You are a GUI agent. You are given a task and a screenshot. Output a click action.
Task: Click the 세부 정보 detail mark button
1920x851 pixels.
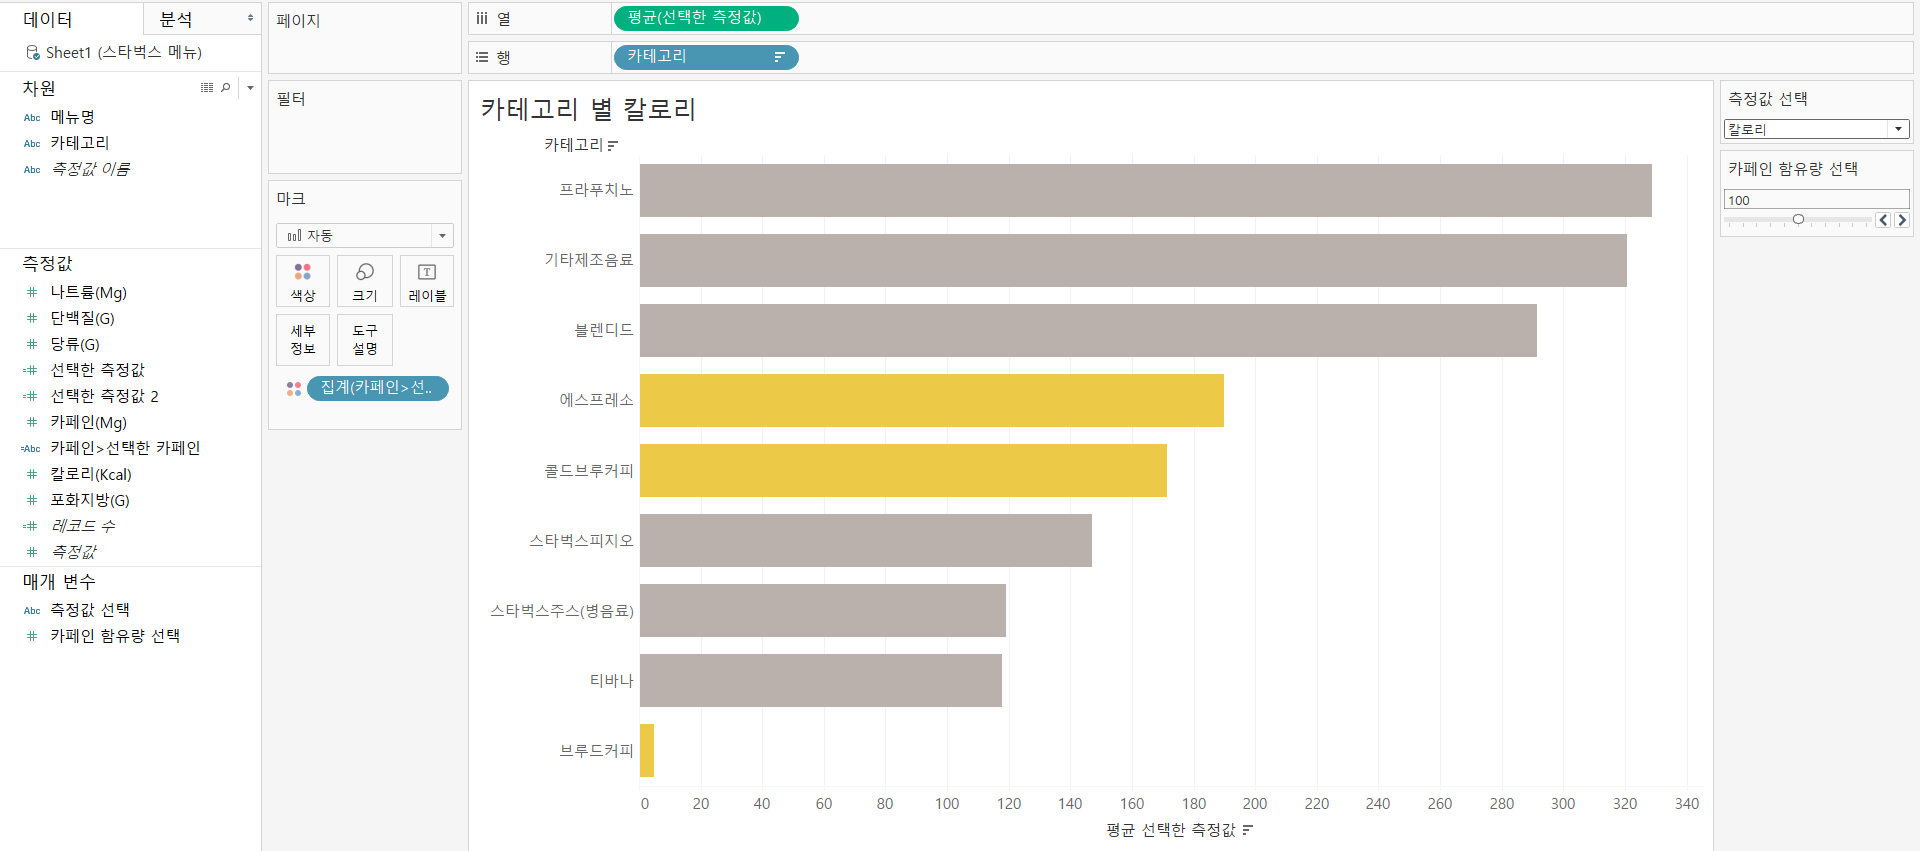303,339
